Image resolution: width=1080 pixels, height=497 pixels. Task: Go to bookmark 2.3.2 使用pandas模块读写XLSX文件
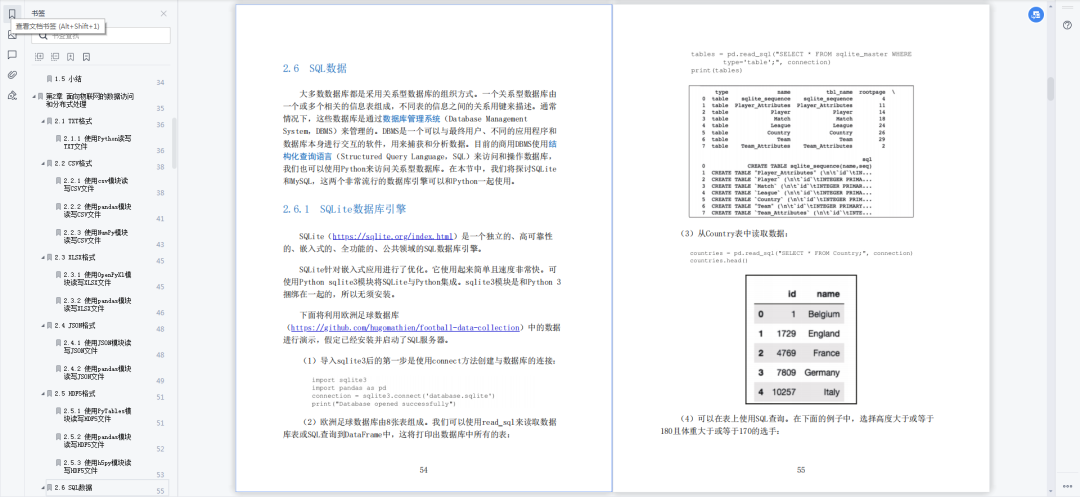[x=98, y=304]
